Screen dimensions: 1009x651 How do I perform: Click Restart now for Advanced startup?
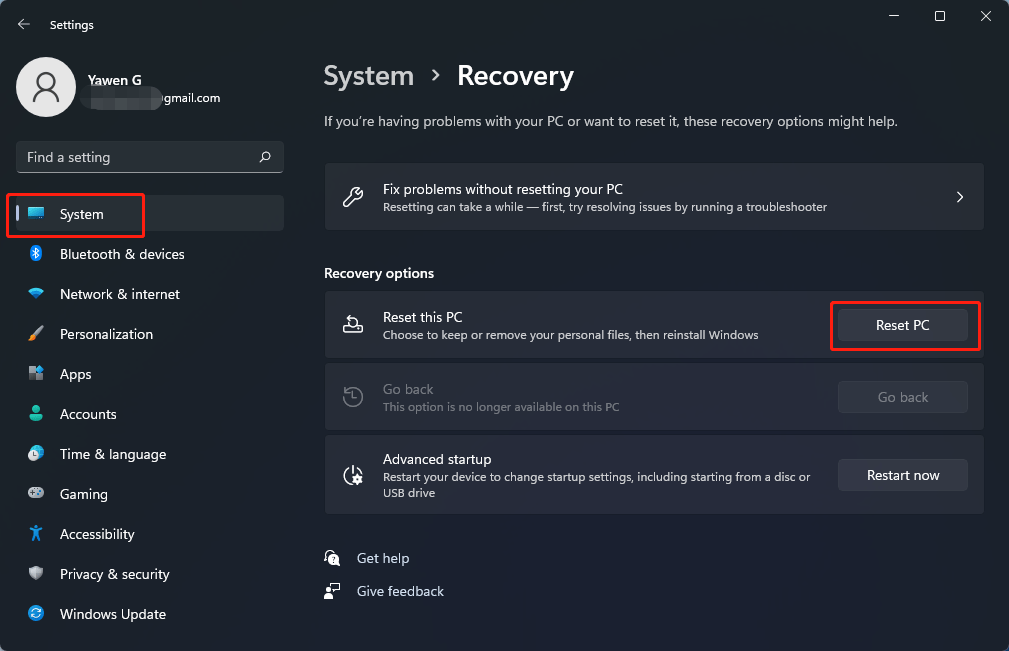pyautogui.click(x=902, y=474)
